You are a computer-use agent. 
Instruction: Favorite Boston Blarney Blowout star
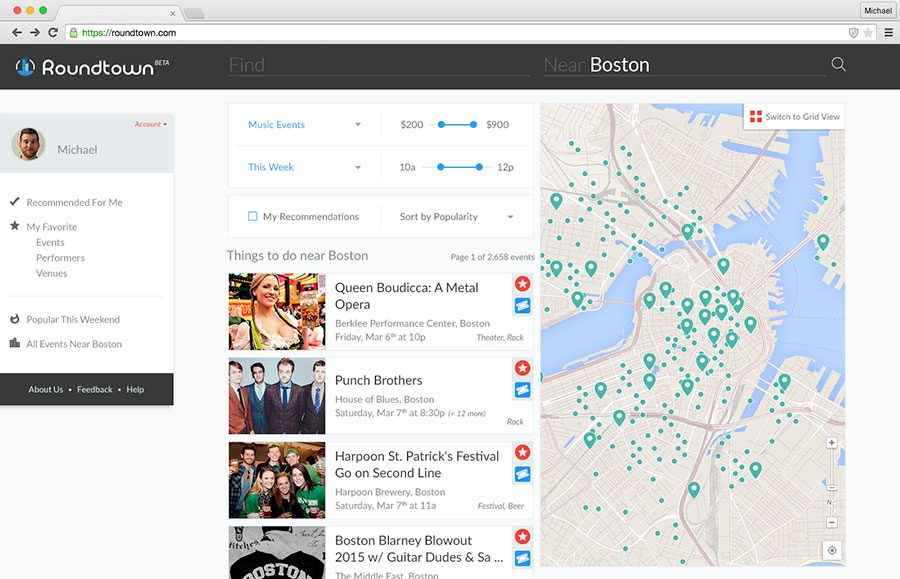522,537
